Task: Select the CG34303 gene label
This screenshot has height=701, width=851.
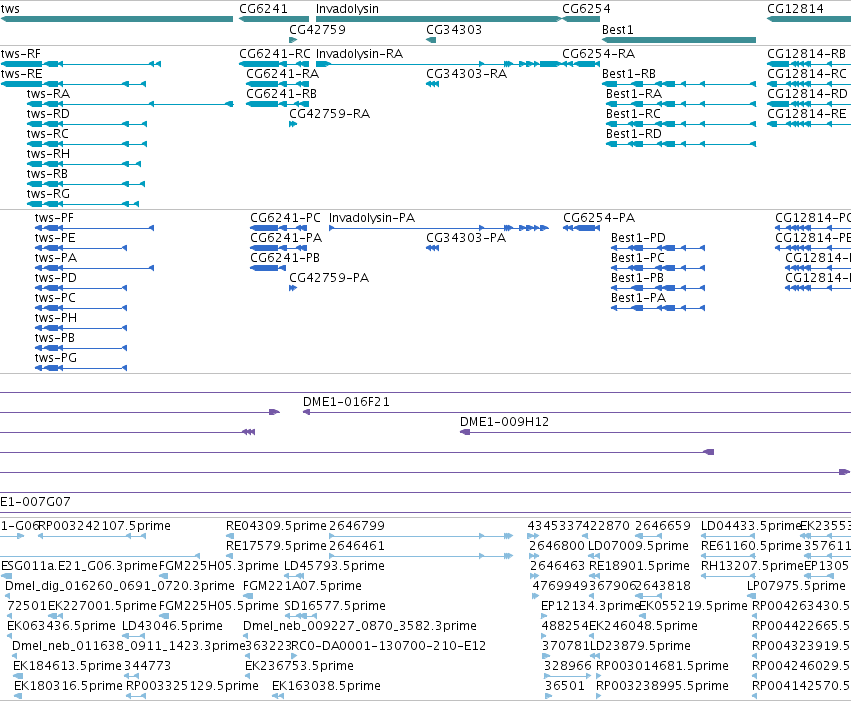Action: tap(454, 29)
